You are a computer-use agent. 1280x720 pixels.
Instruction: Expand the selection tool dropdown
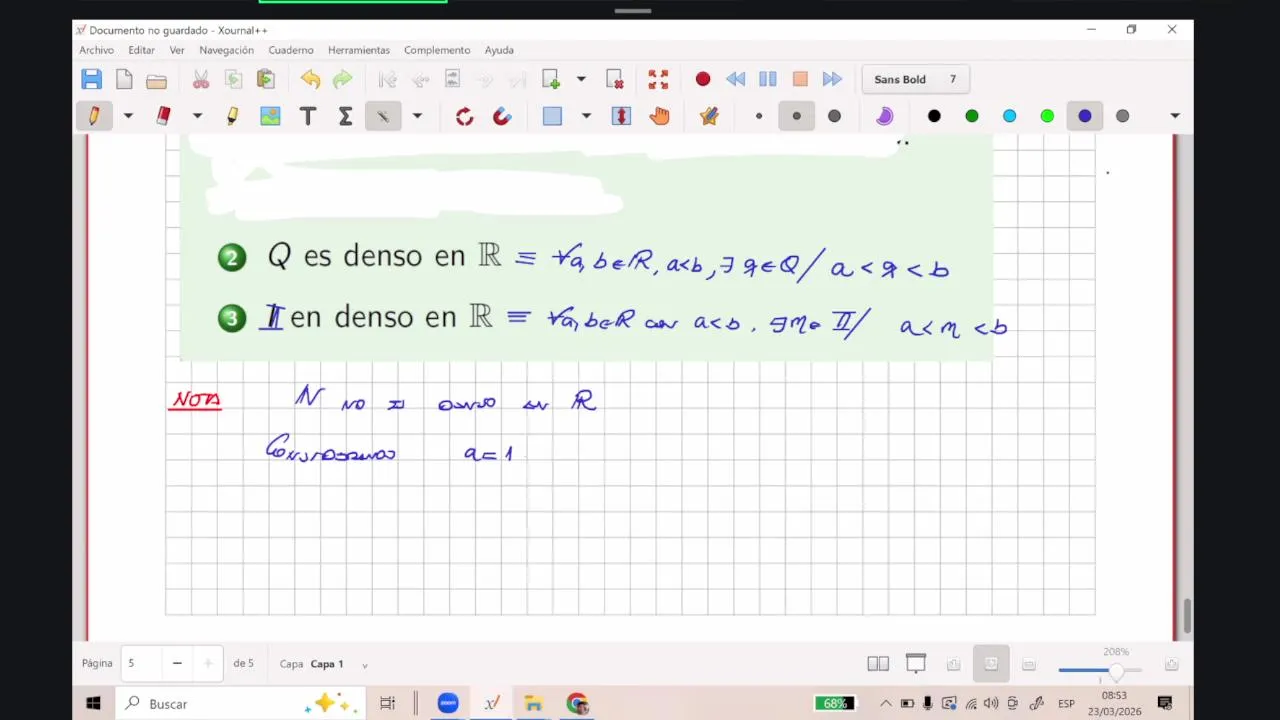tap(586, 116)
